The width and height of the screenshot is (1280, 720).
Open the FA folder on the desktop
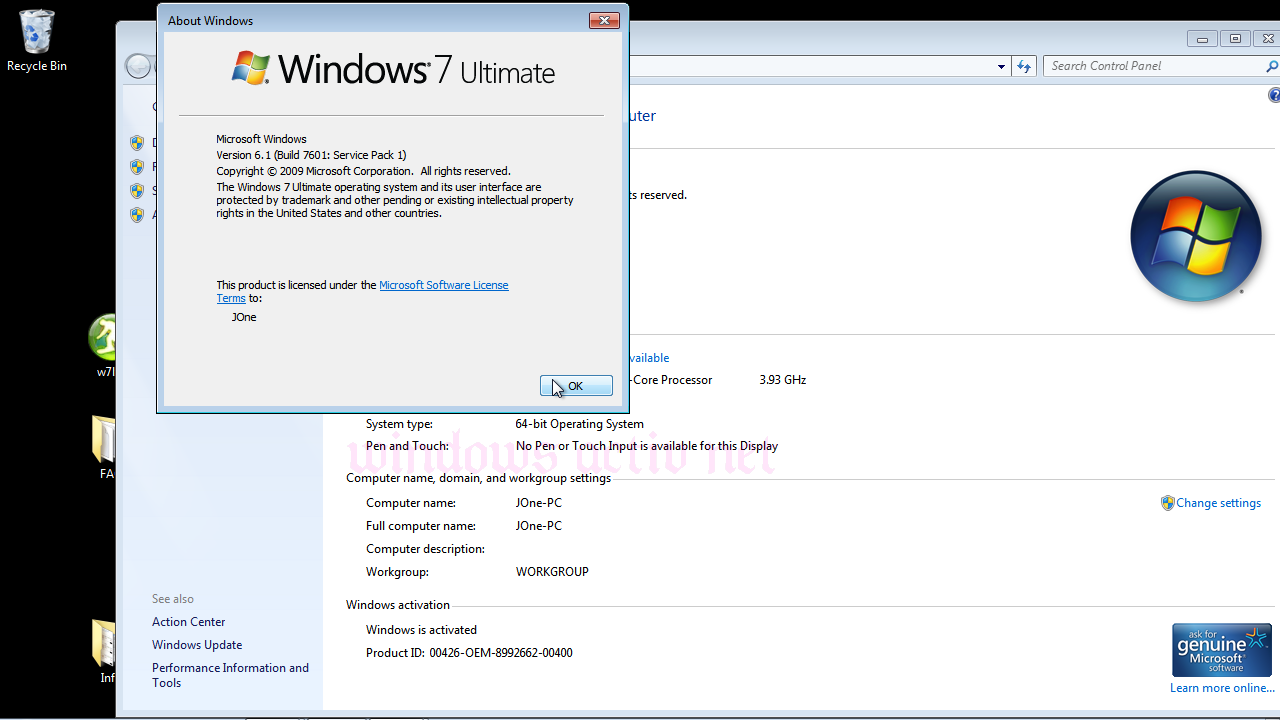click(103, 448)
